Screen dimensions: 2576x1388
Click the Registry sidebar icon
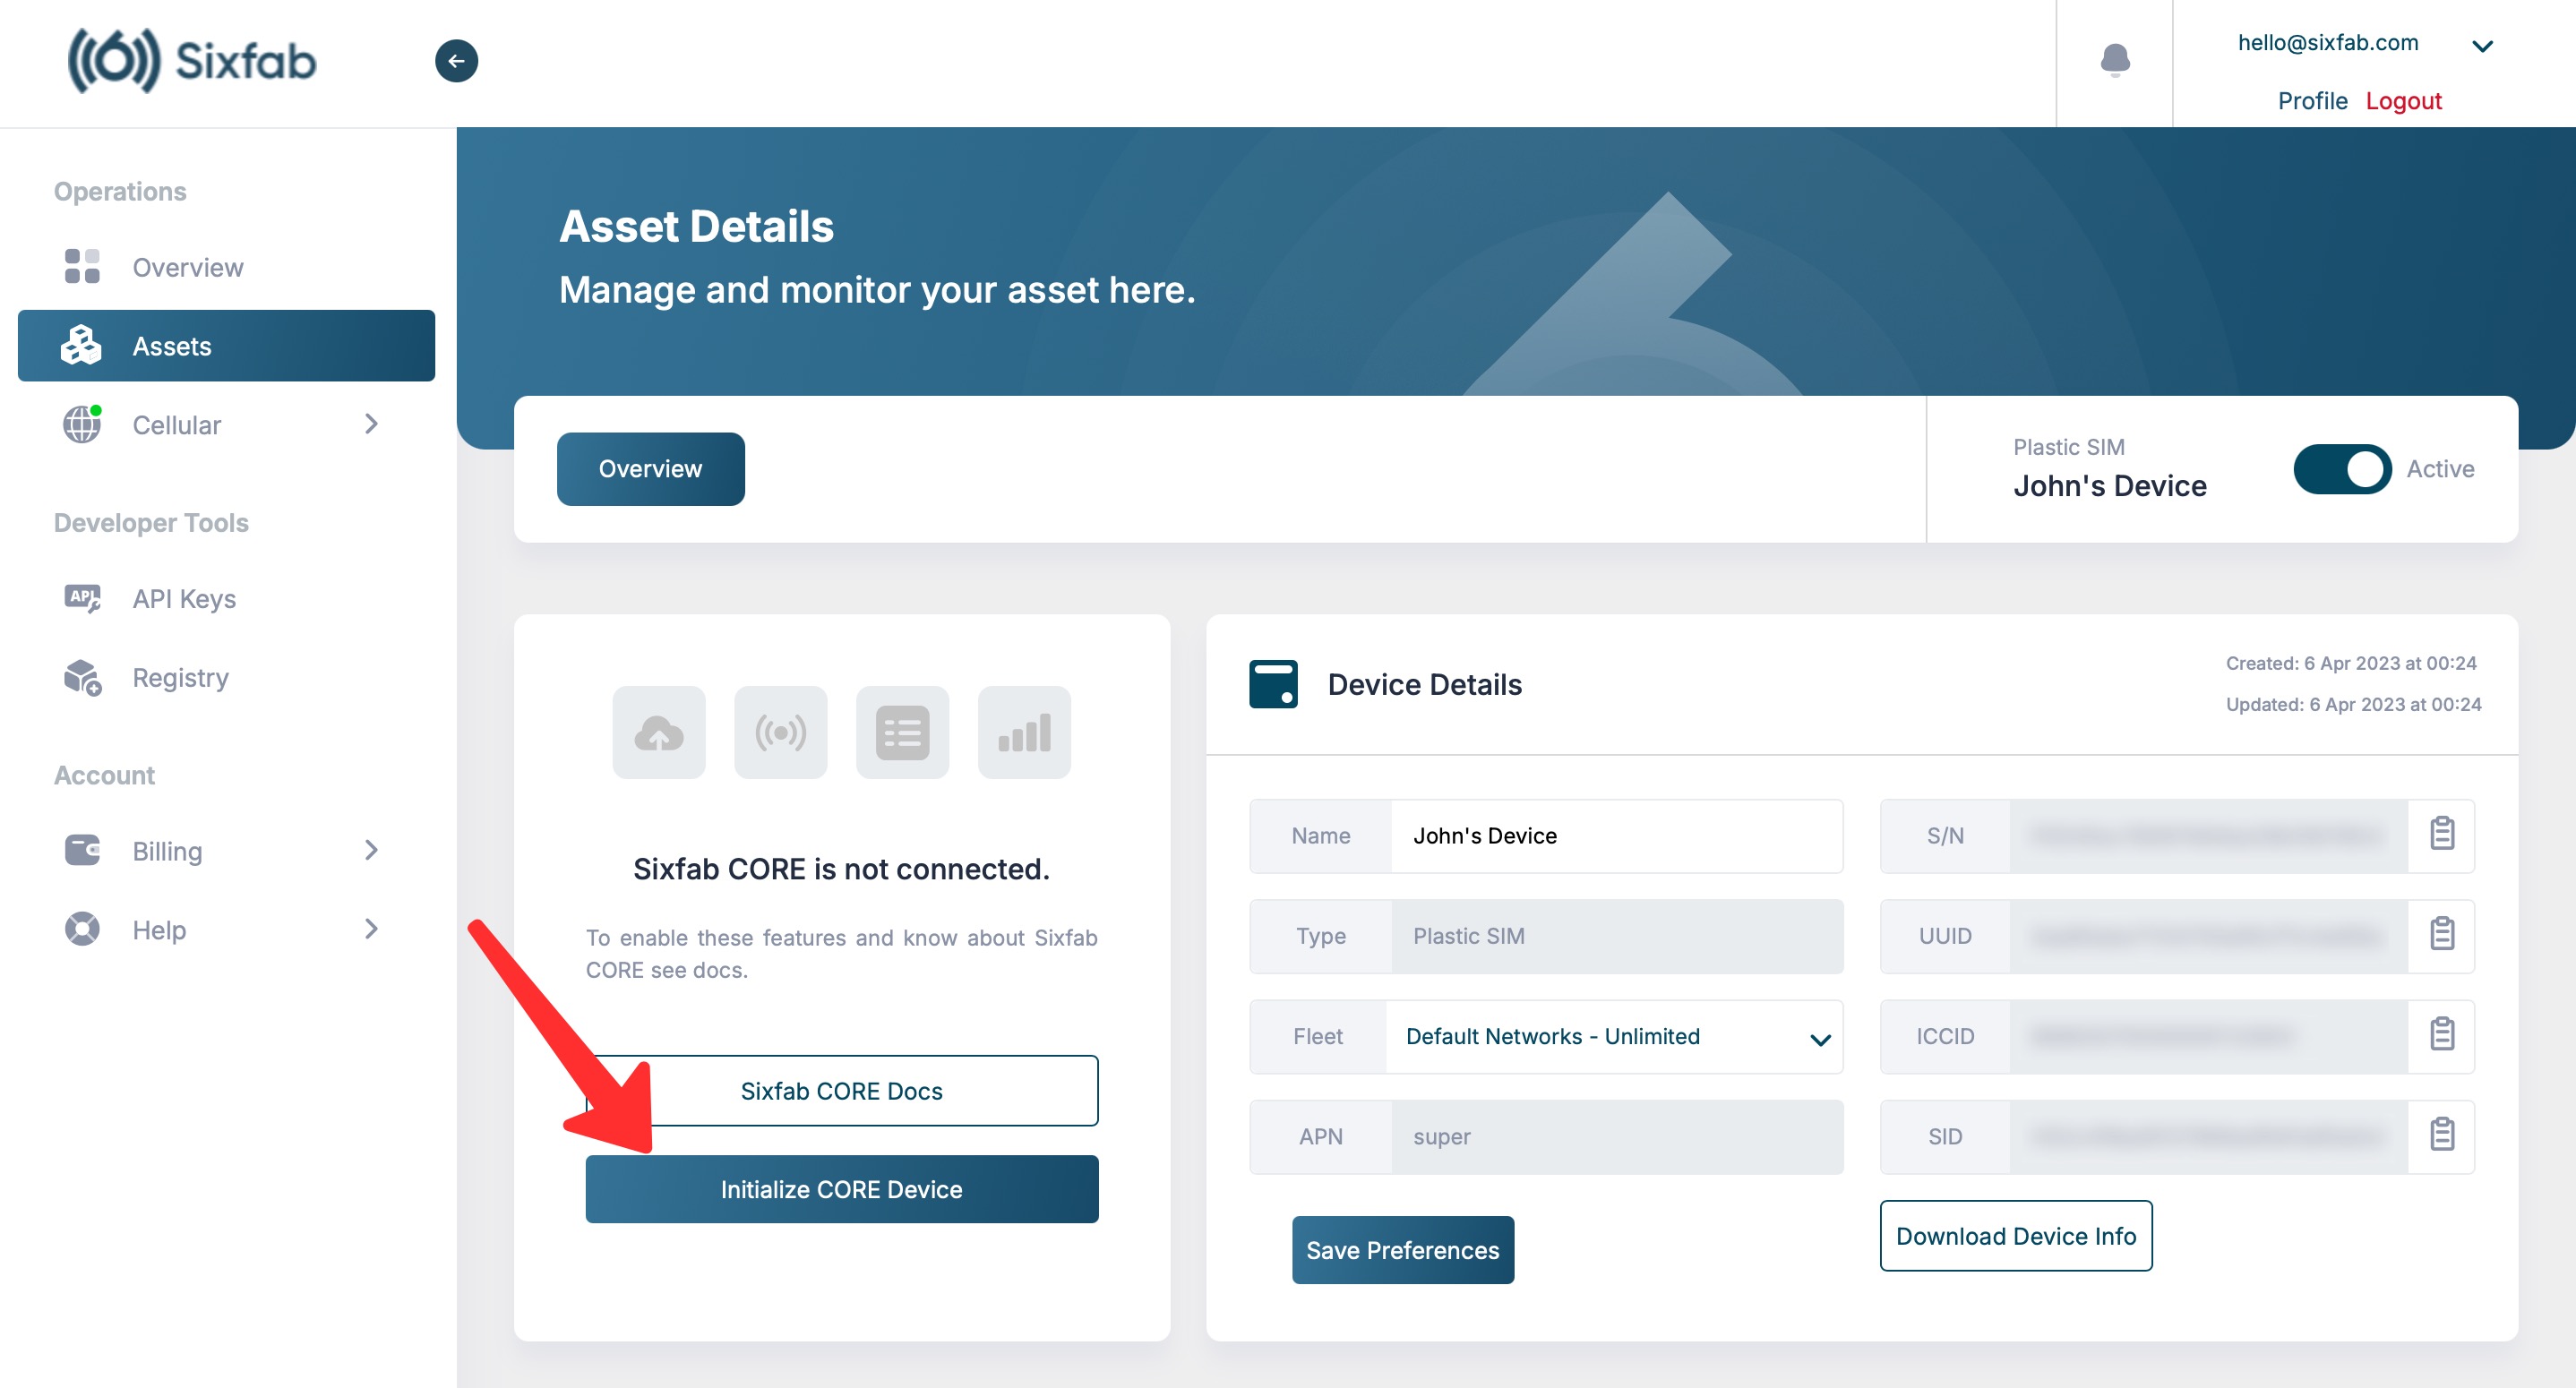tap(82, 677)
